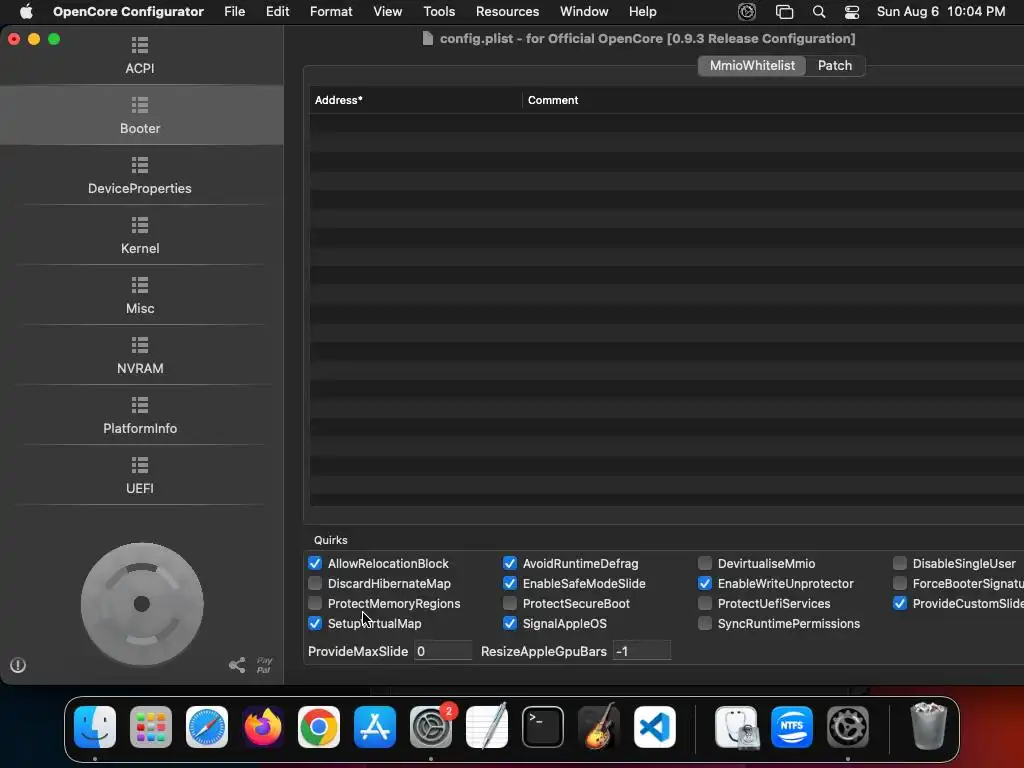
Task: Open Disk Utility from the Dock
Action: point(736,727)
